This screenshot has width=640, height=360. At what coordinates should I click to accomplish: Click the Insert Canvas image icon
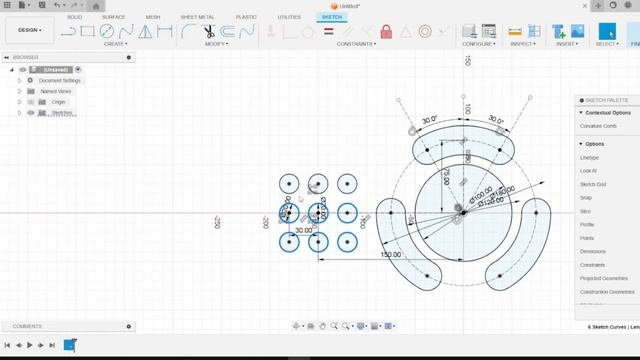click(578, 31)
